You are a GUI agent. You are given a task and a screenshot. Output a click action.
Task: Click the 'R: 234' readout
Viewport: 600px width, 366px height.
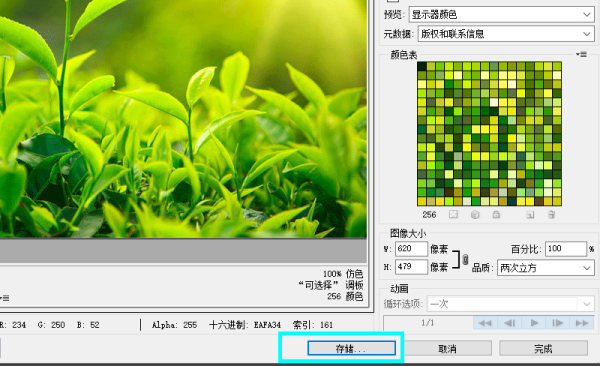tap(13, 325)
